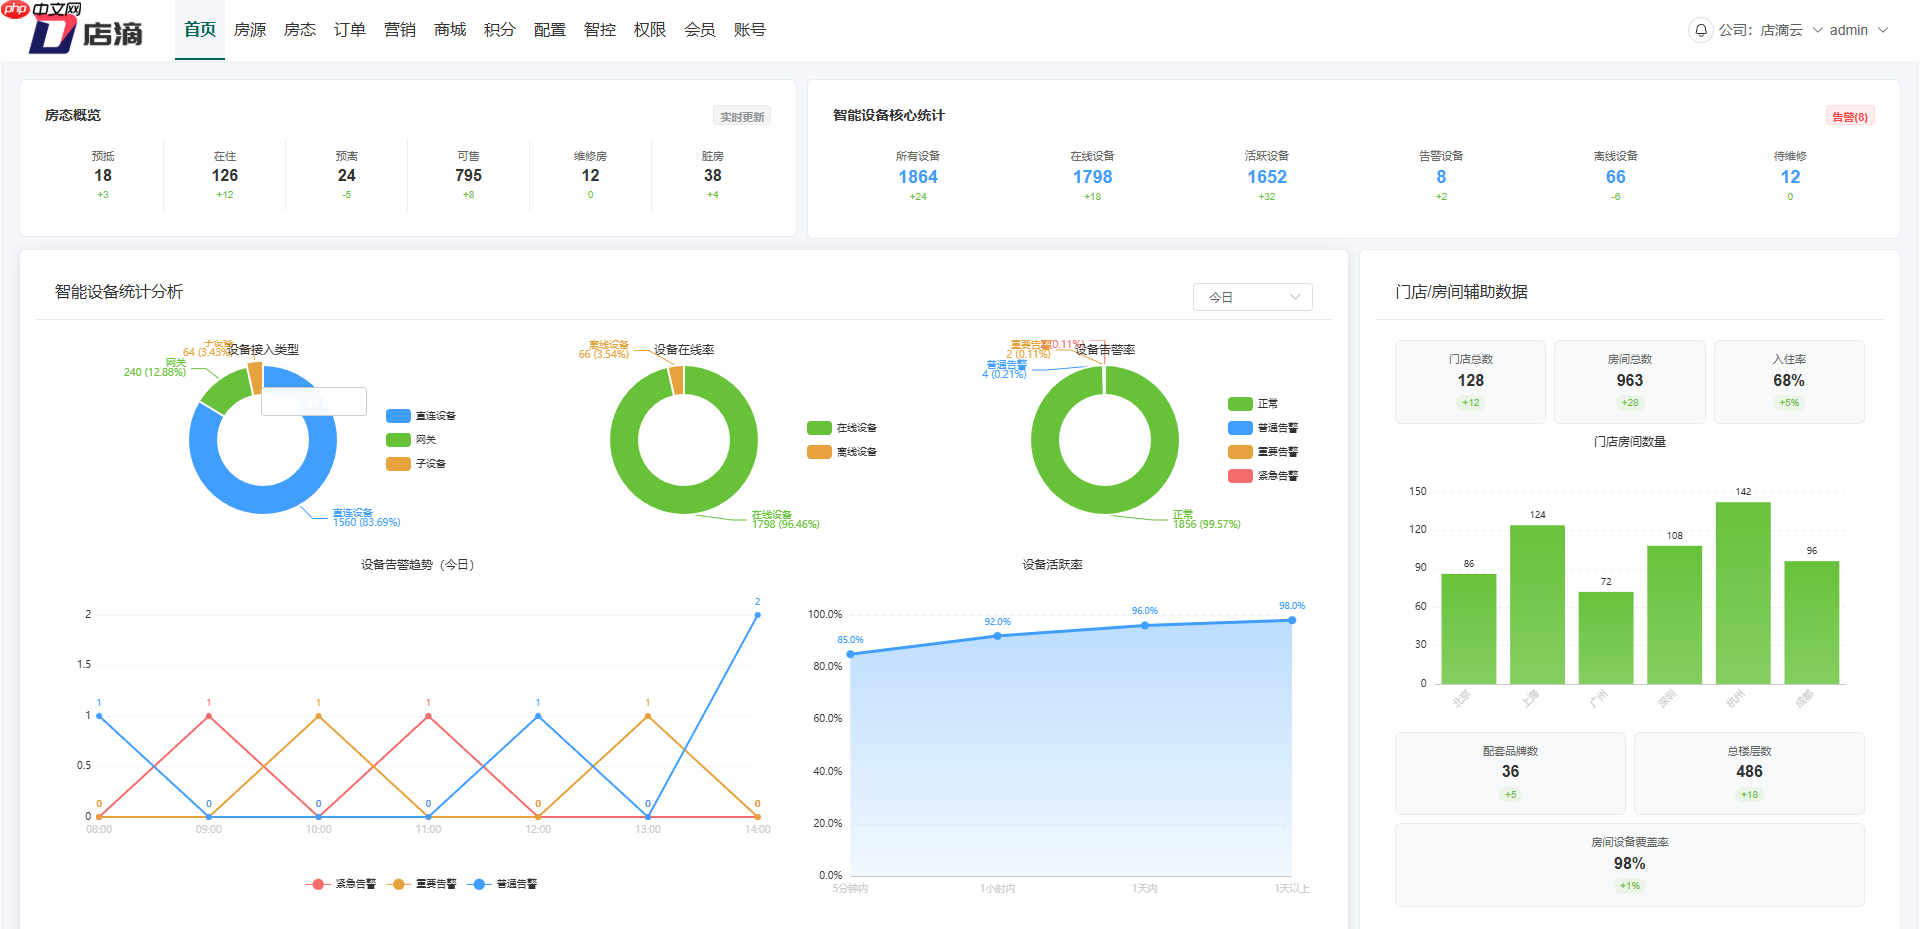
Task: Open the 公司: 店滴云 company selector
Action: [1769, 30]
